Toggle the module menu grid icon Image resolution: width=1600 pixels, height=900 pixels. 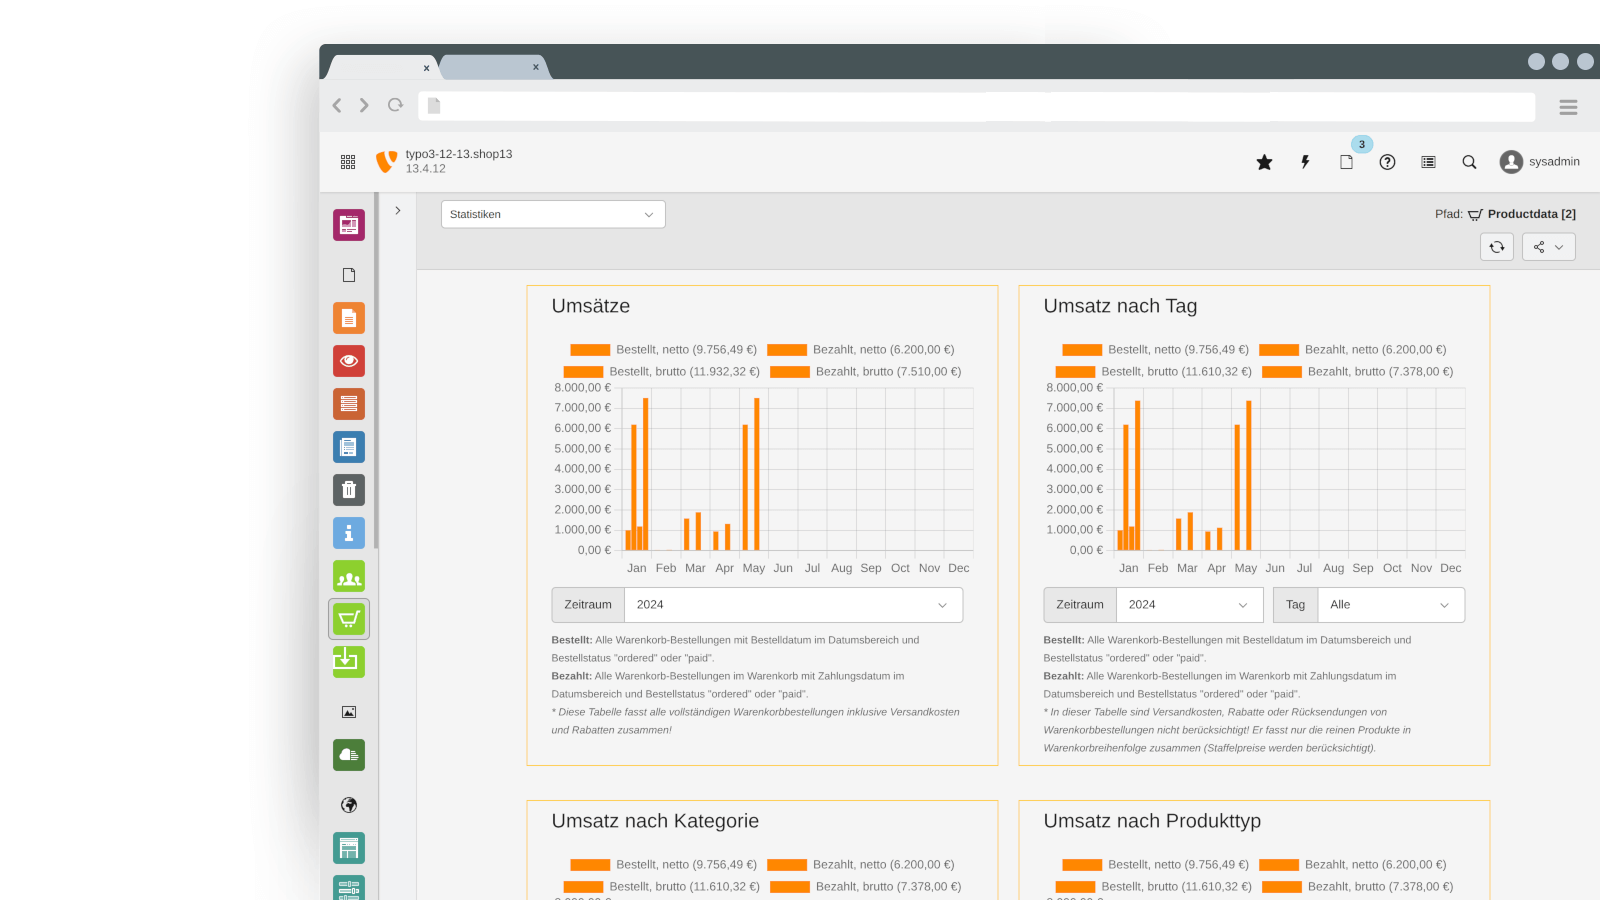coord(348,162)
